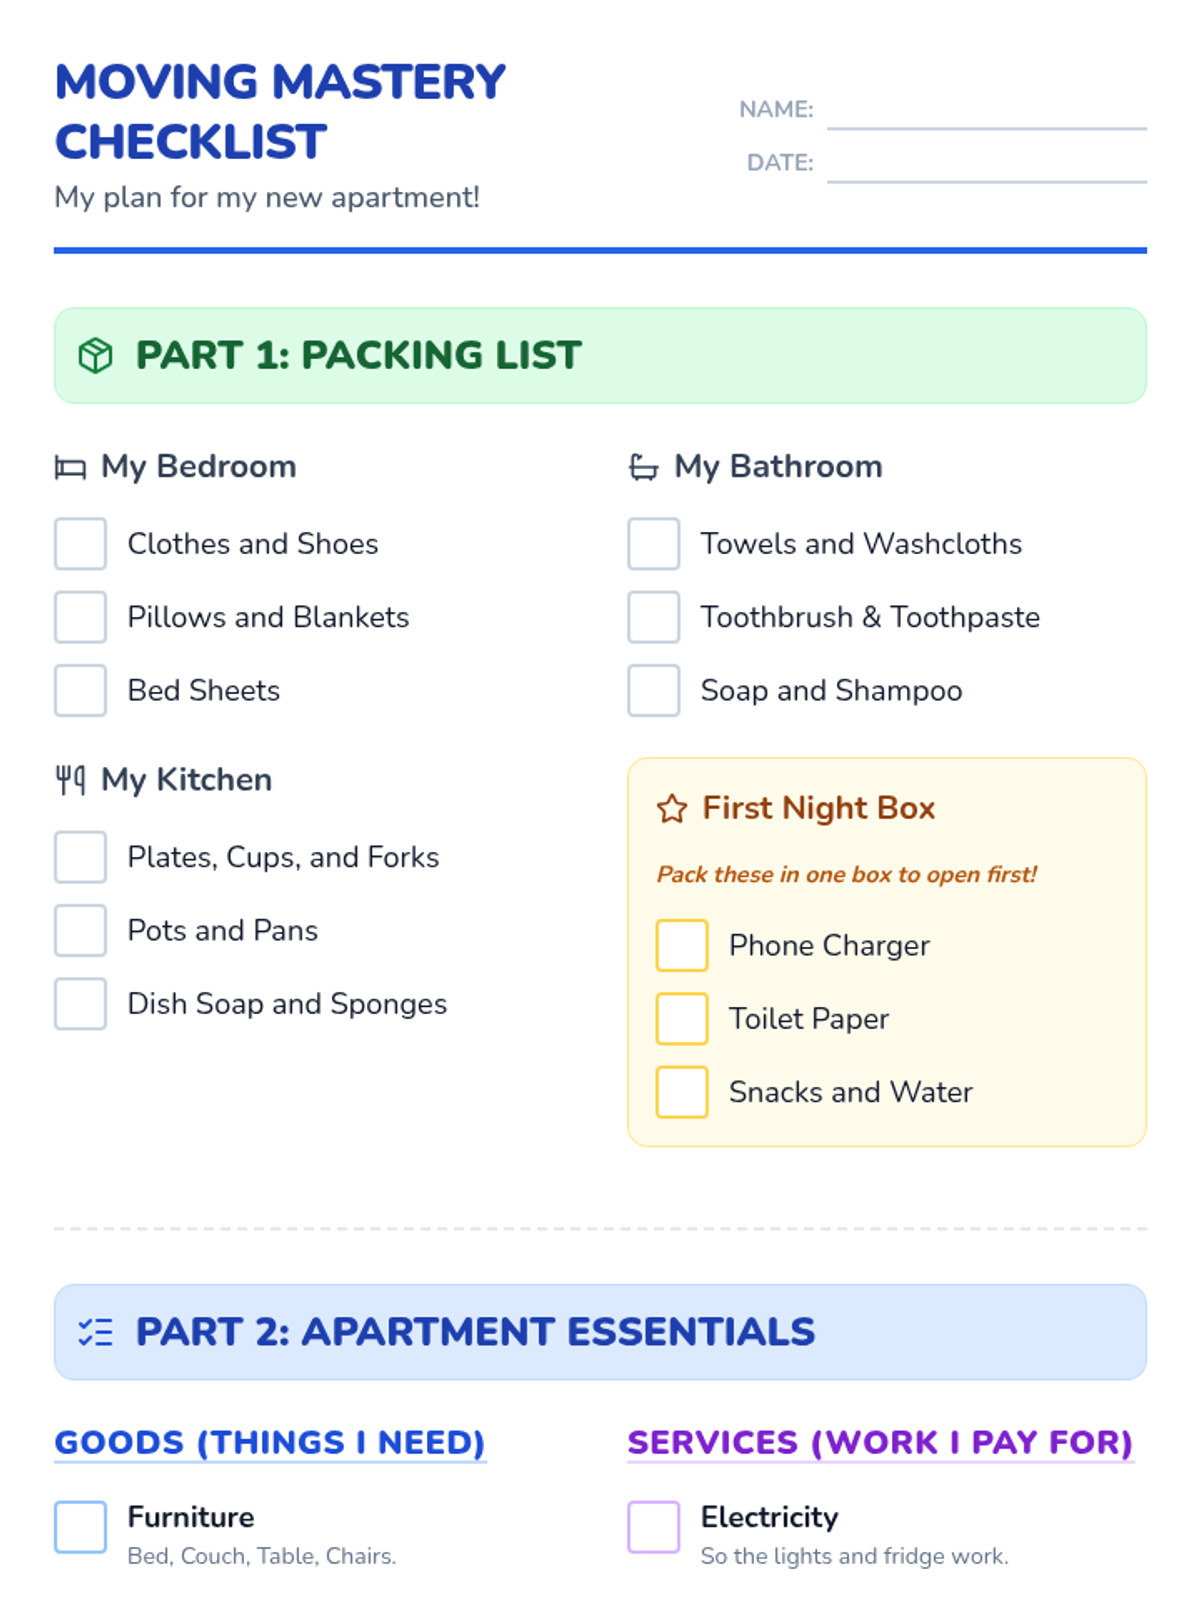
Task: Click the bed icon next to My Bedroom
Action: pyautogui.click(x=70, y=467)
